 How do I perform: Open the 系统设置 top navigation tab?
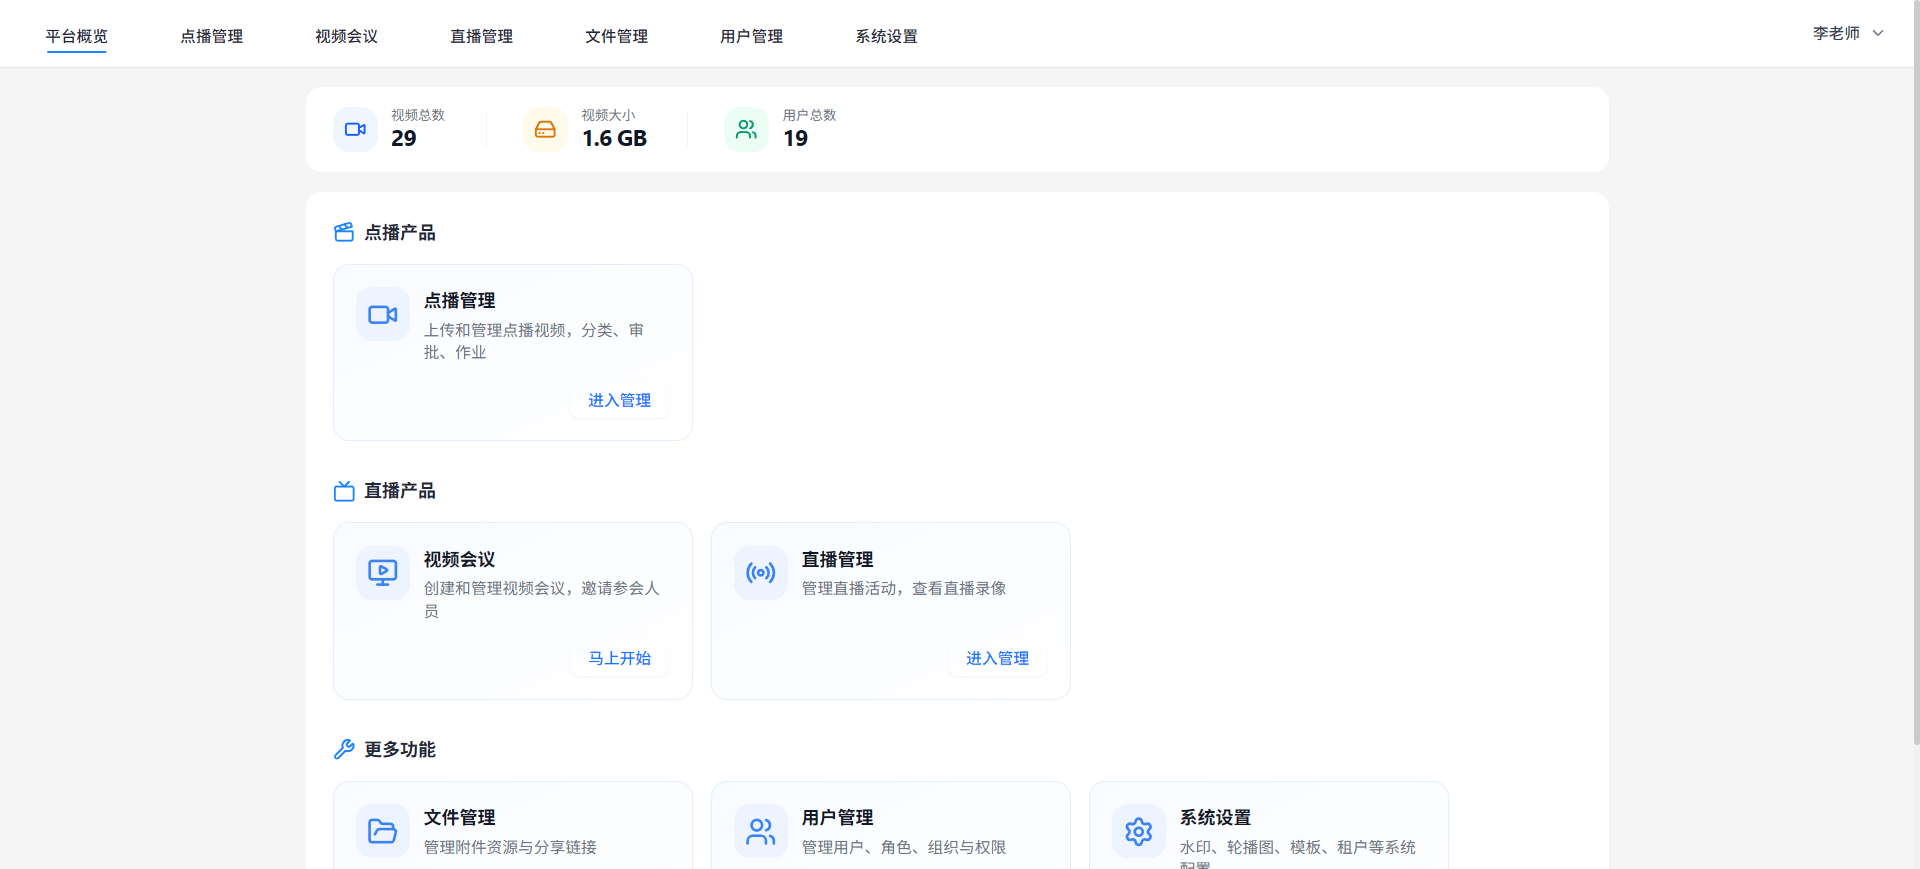(x=886, y=36)
